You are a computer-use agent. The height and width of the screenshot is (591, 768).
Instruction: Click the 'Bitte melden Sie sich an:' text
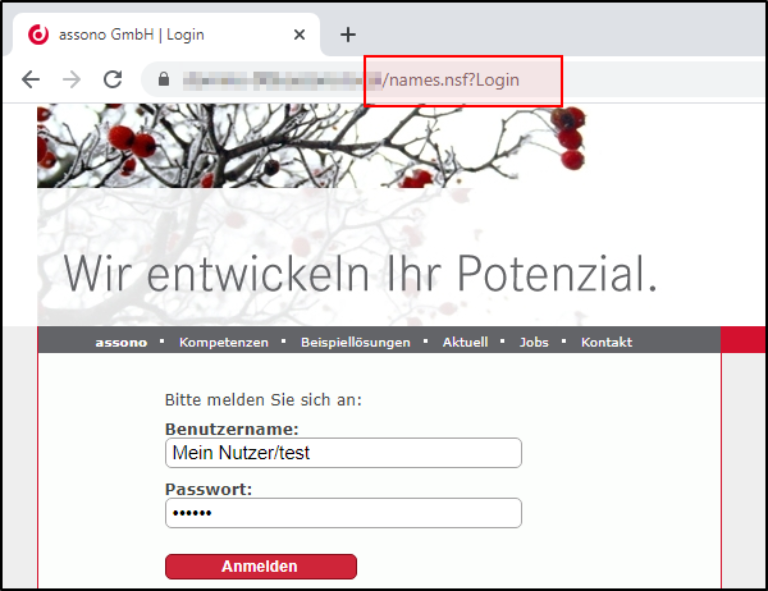[264, 400]
